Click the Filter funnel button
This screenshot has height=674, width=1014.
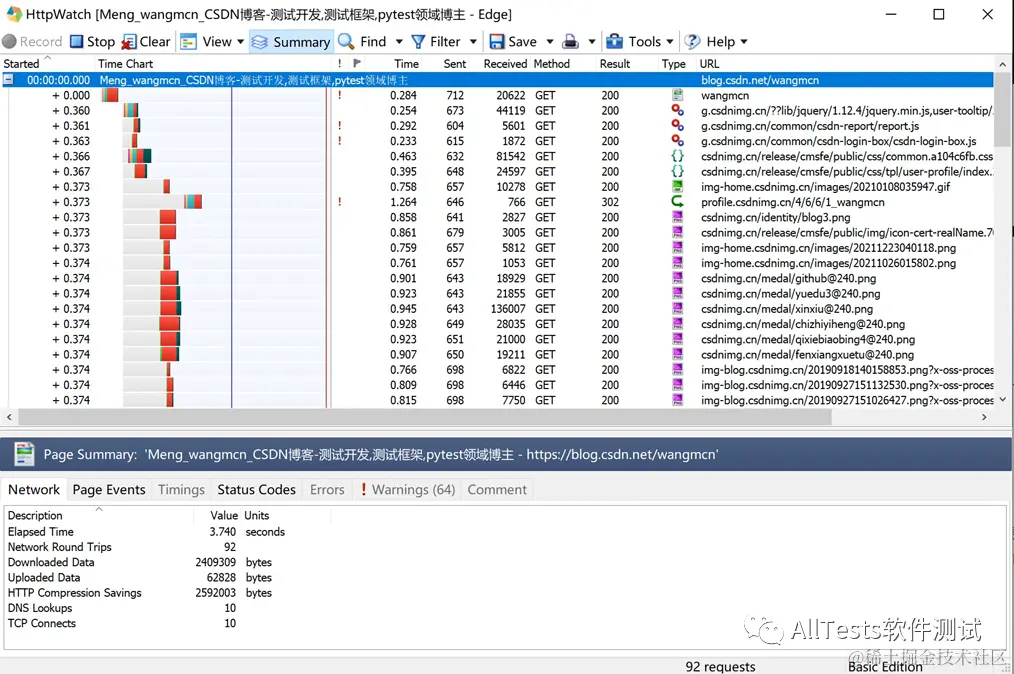click(436, 41)
